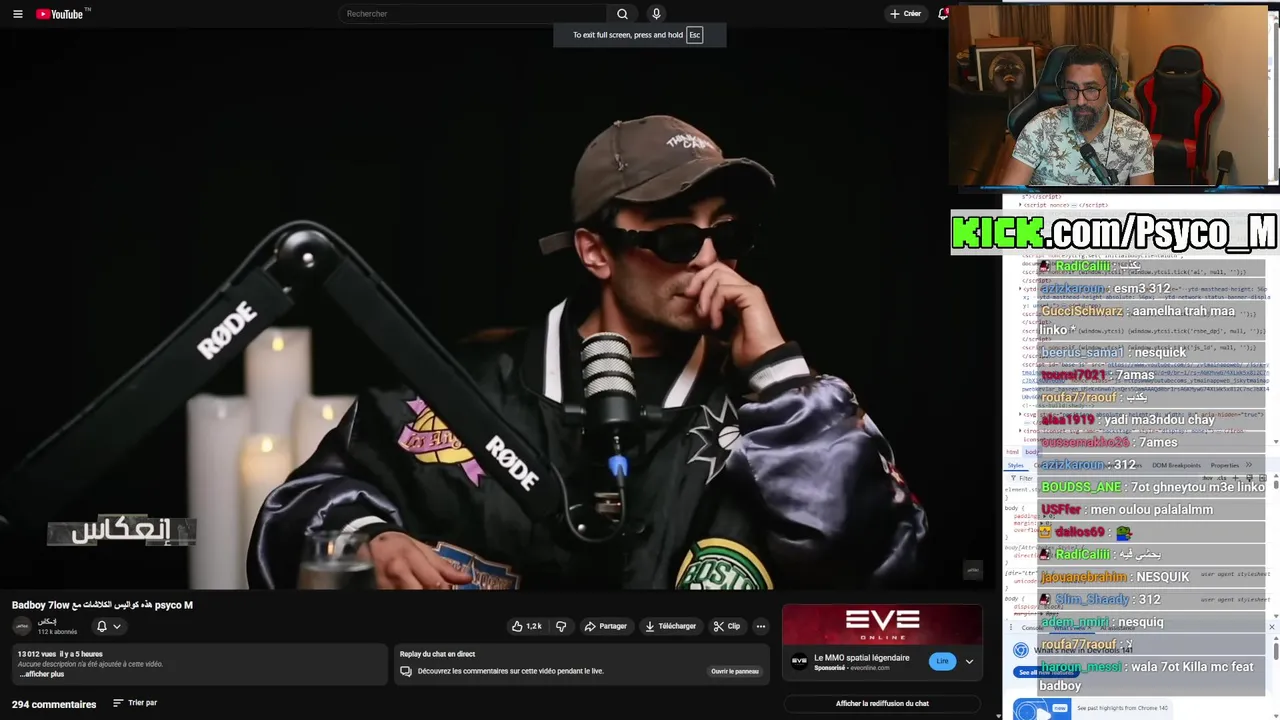Open DevTools drawer three-dot menu
1280x720 pixels.
pos(1010,627)
